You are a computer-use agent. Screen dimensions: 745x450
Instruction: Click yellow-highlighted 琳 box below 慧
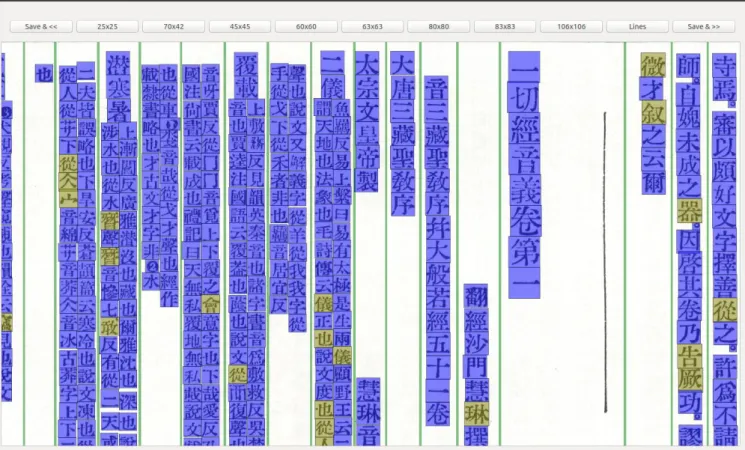[x=477, y=413]
